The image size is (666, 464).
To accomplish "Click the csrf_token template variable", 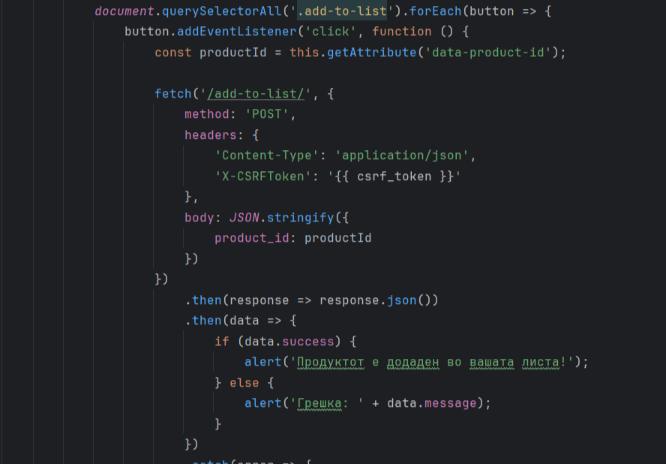I will pos(394,176).
